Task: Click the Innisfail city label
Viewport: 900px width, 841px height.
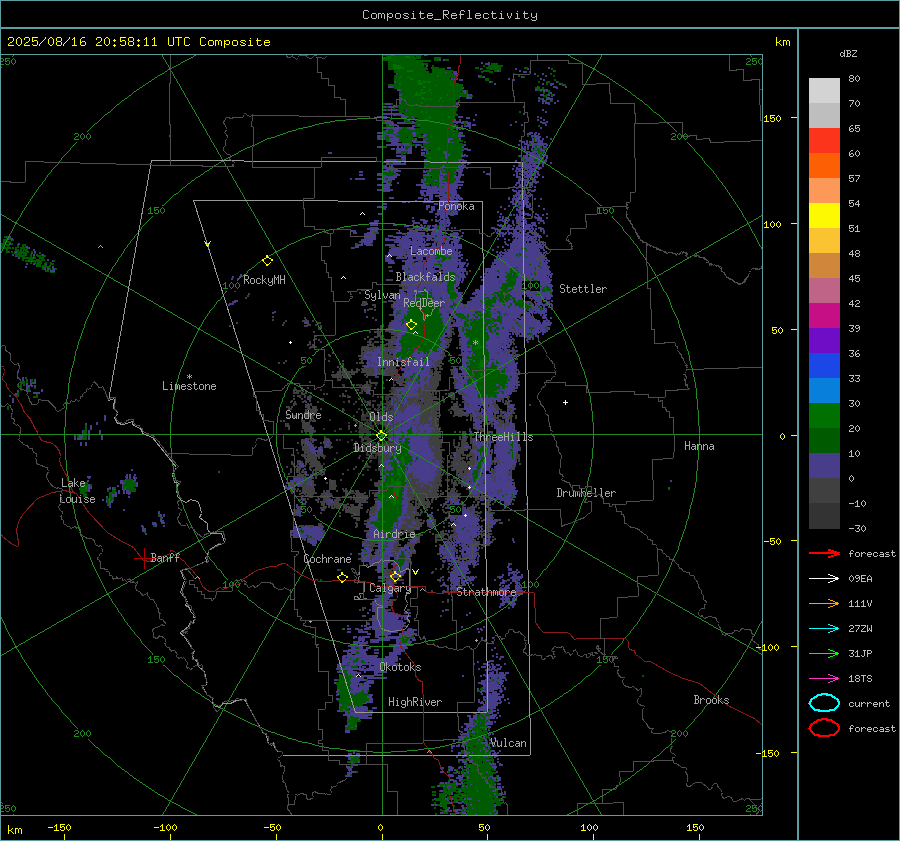Action: [x=403, y=362]
